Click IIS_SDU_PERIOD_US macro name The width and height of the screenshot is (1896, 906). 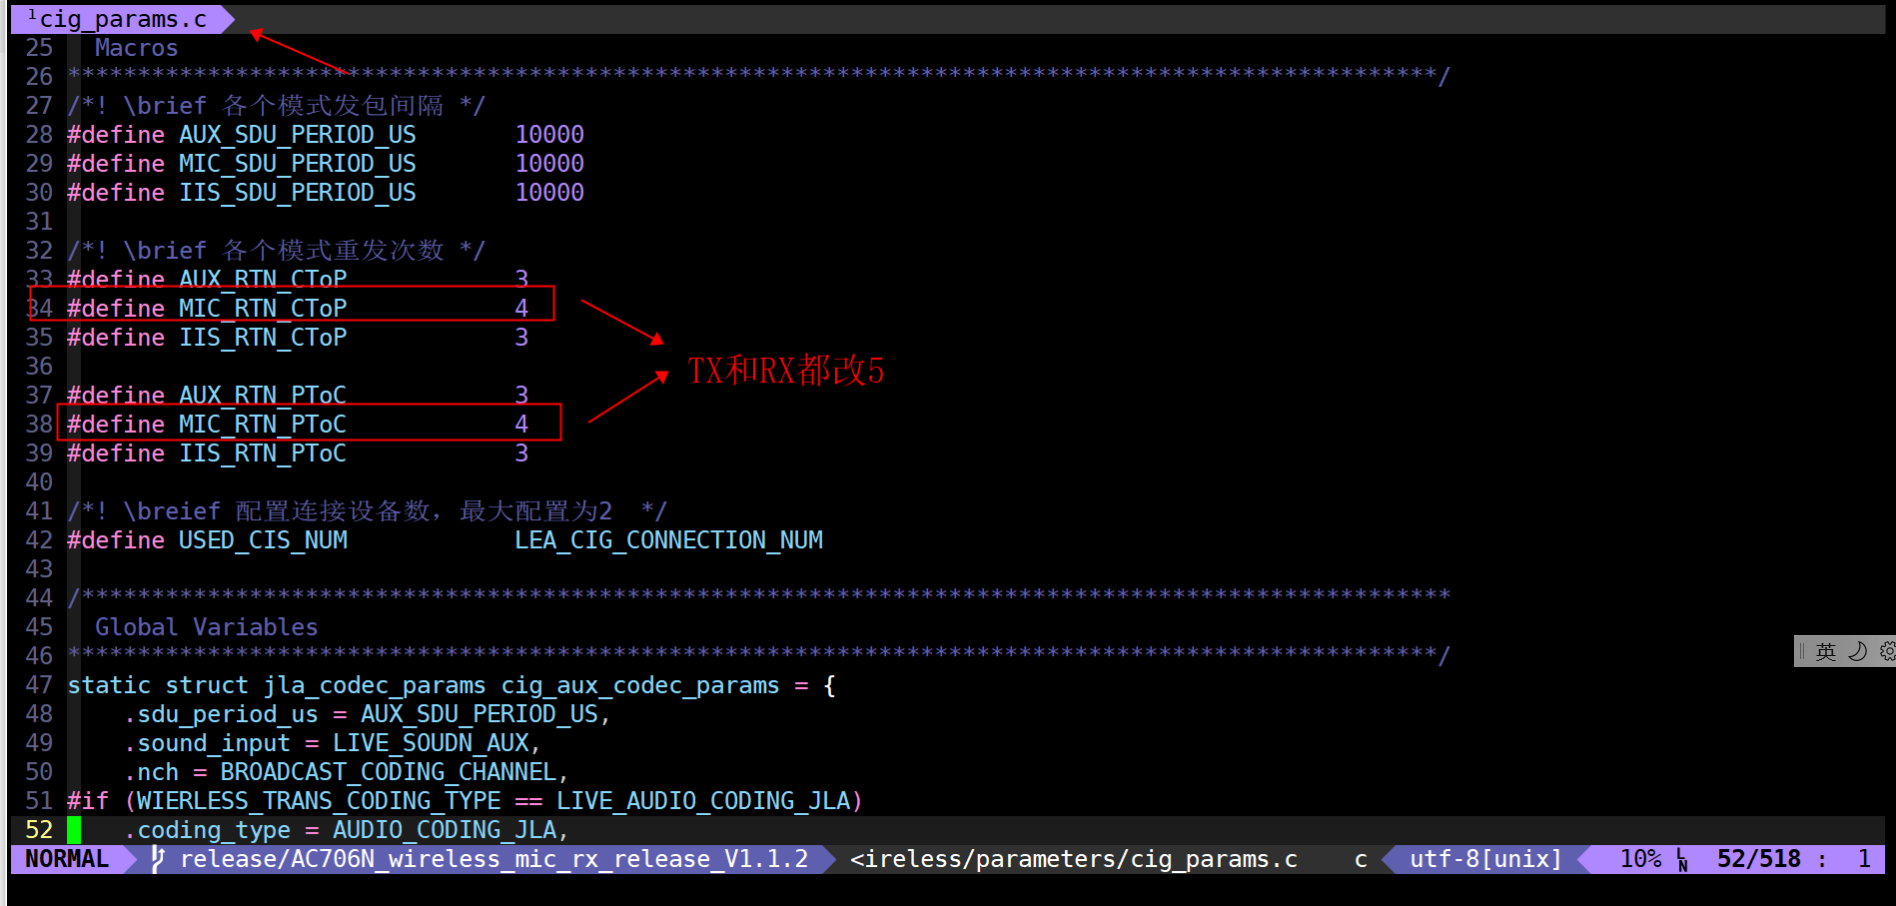[297, 193]
